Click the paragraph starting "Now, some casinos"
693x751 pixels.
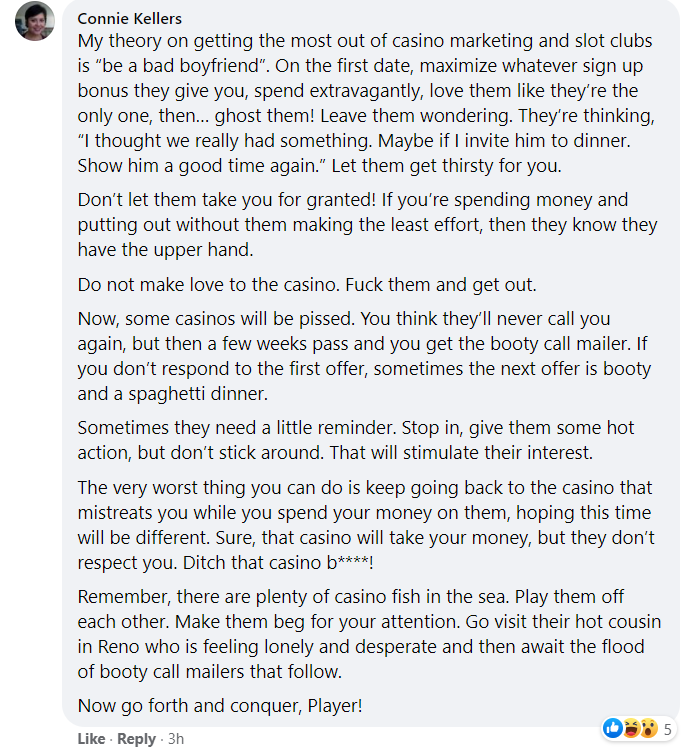coord(364,355)
